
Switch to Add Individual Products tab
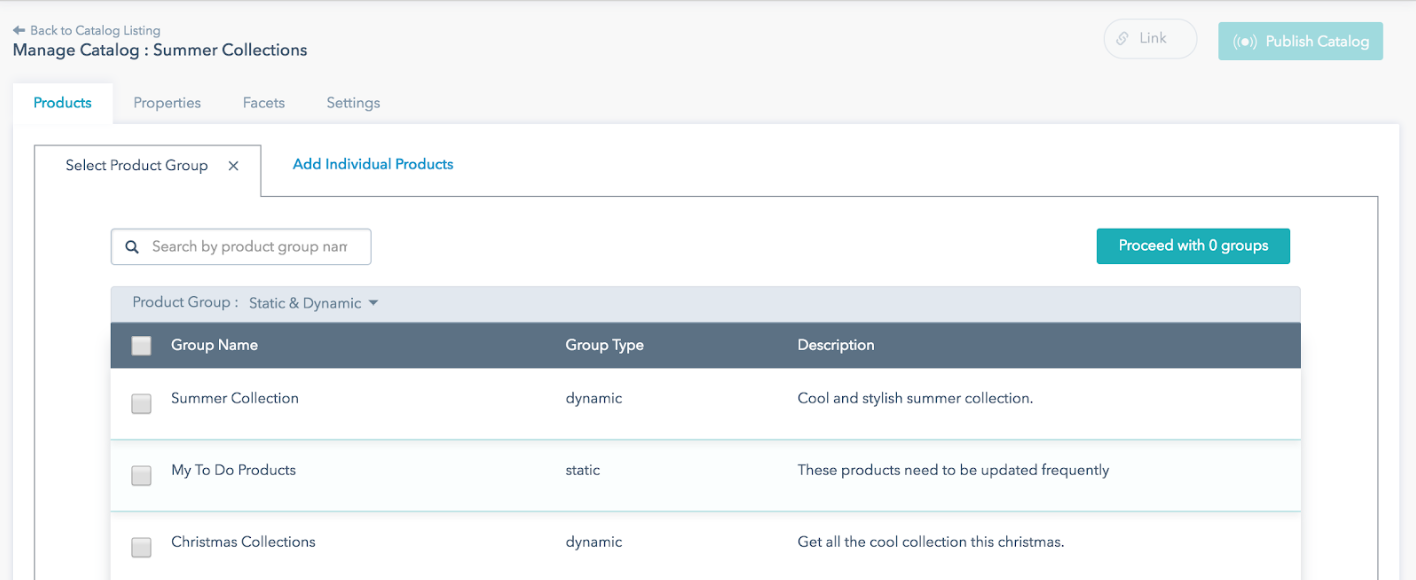pyautogui.click(x=373, y=164)
